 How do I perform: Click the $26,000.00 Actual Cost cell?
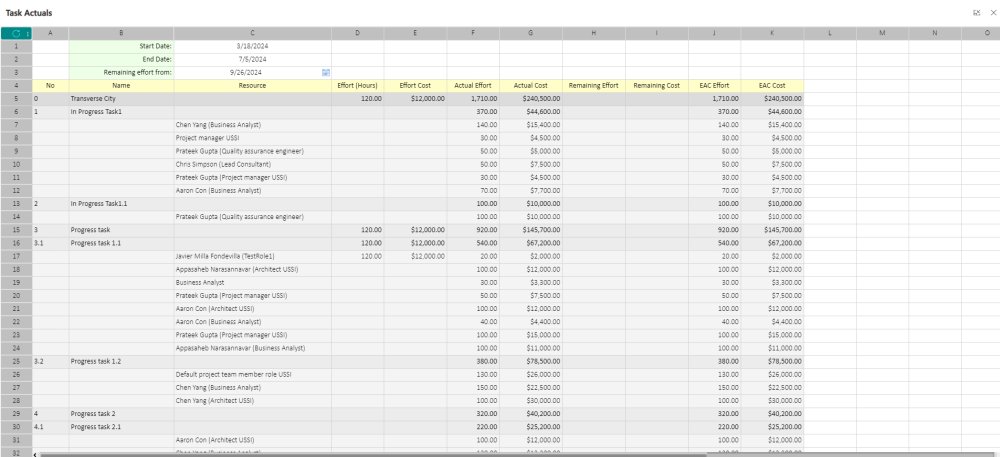531,374
